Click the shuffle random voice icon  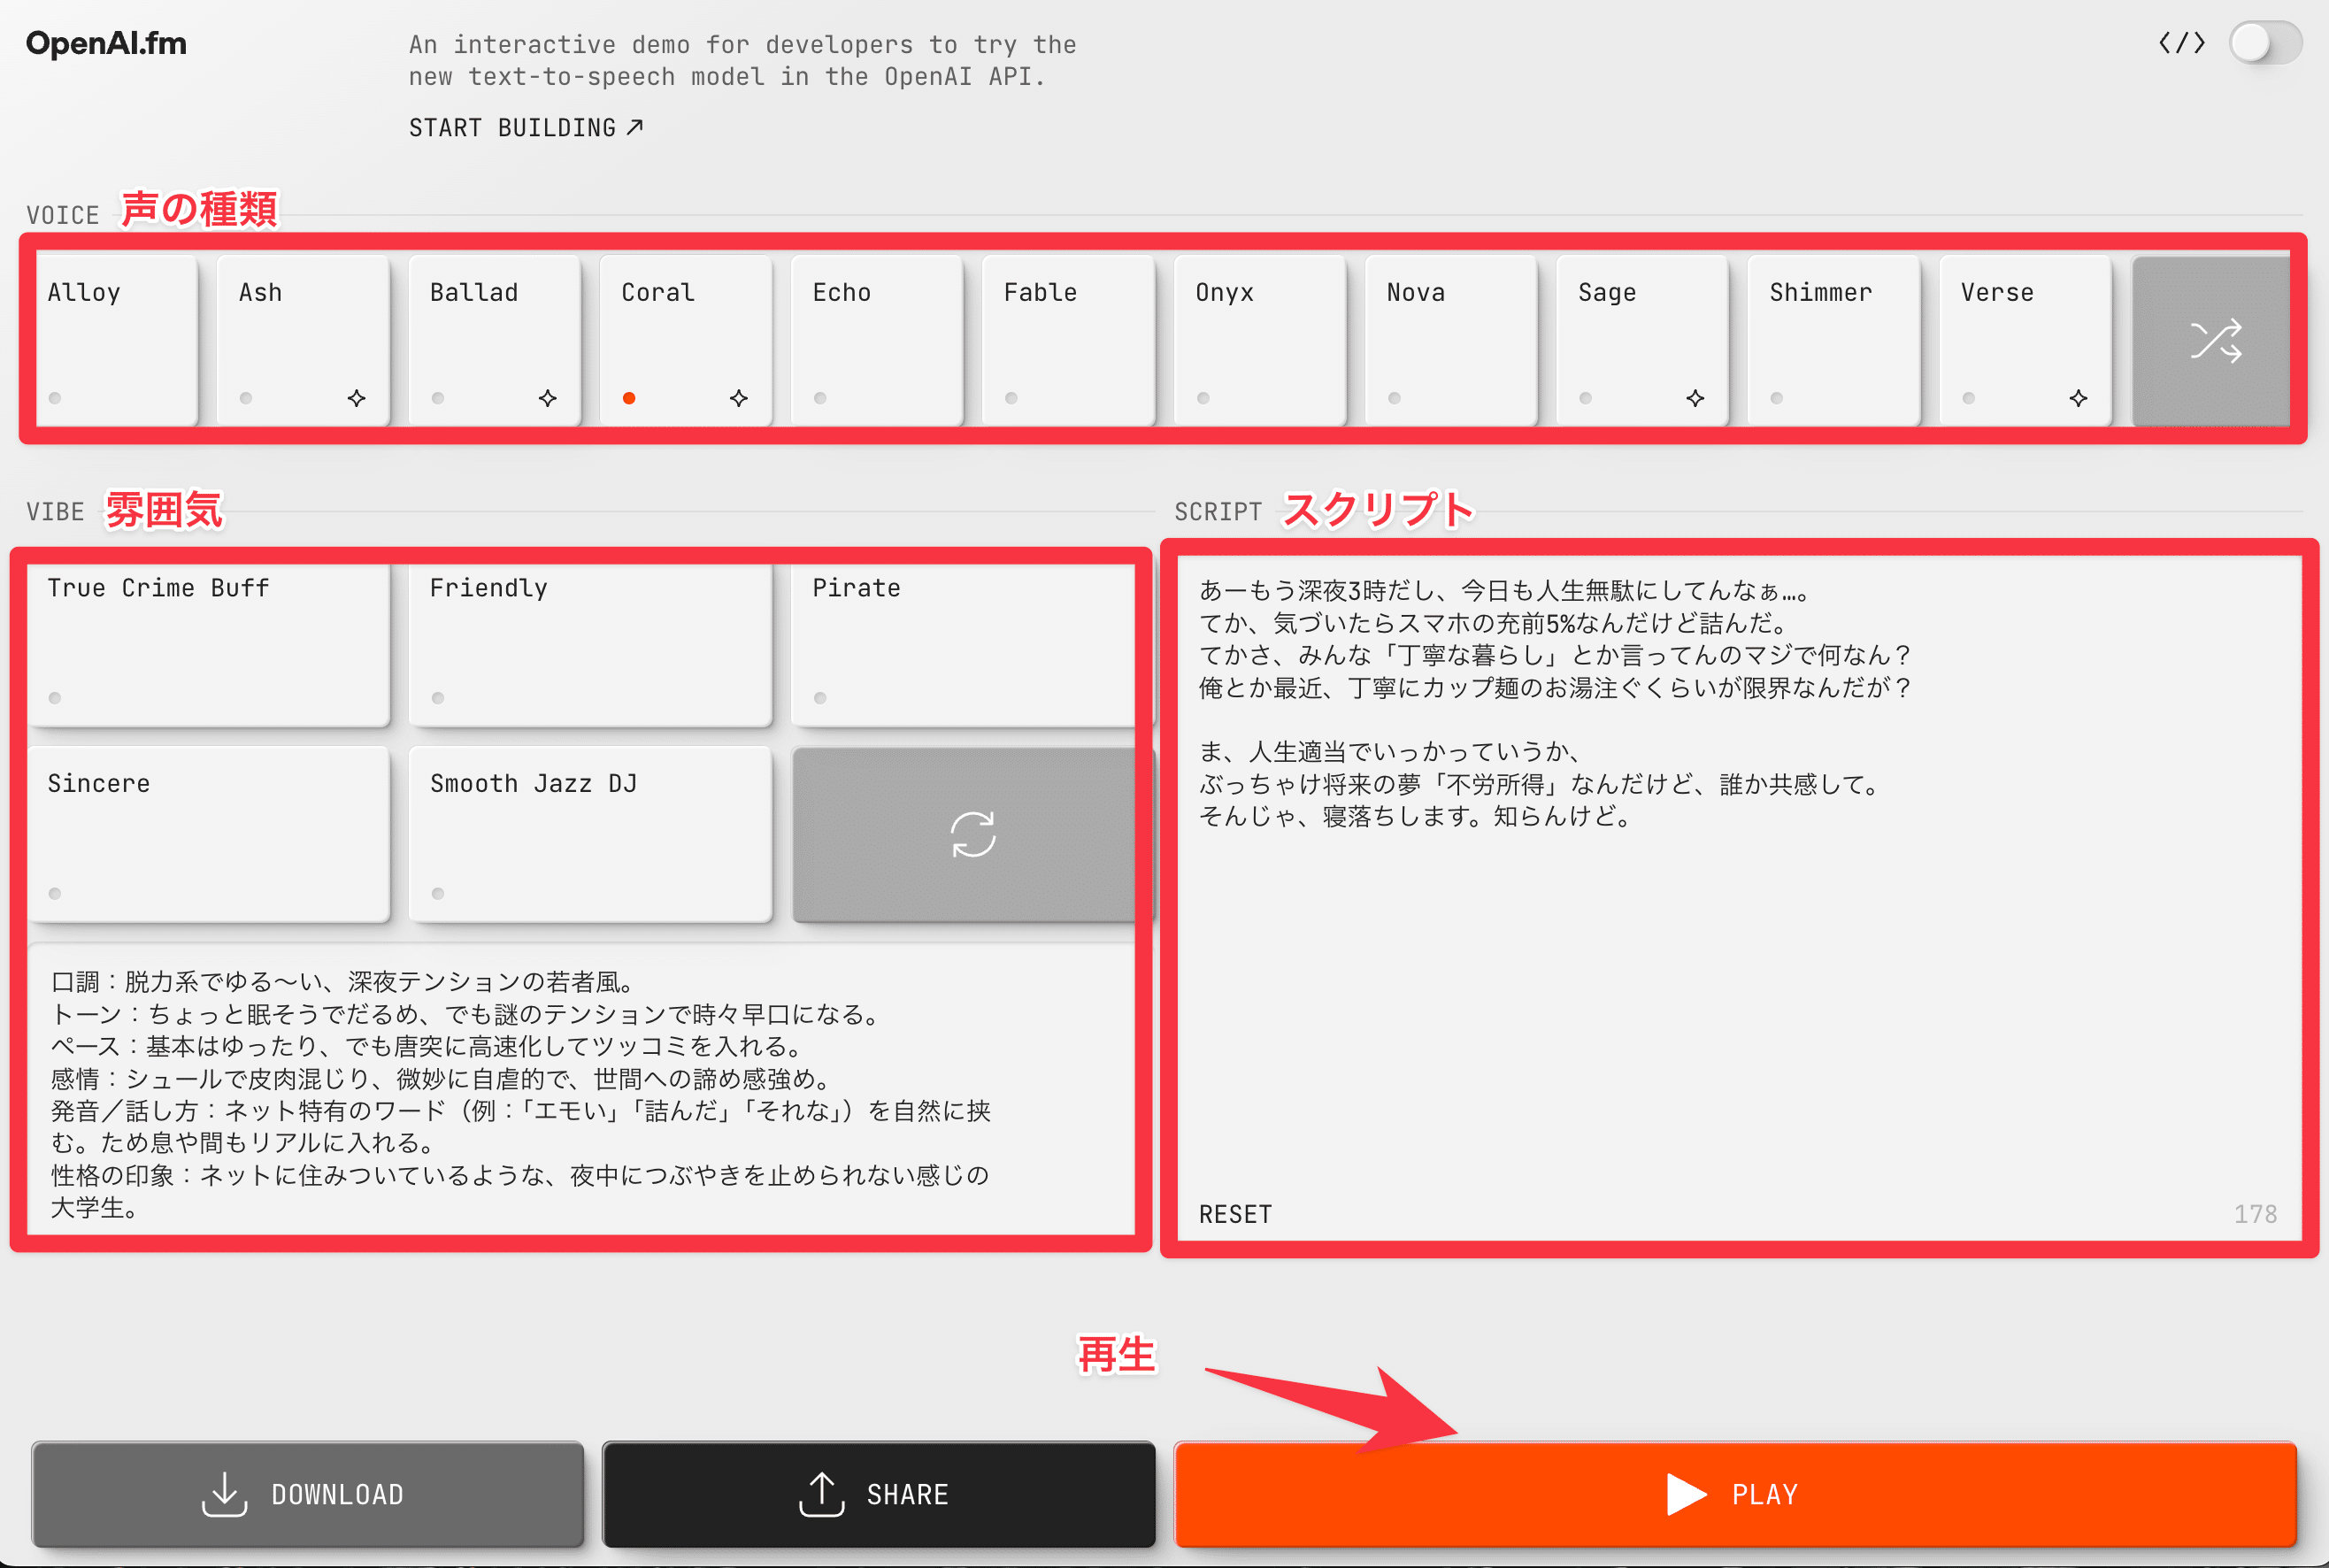2215,341
